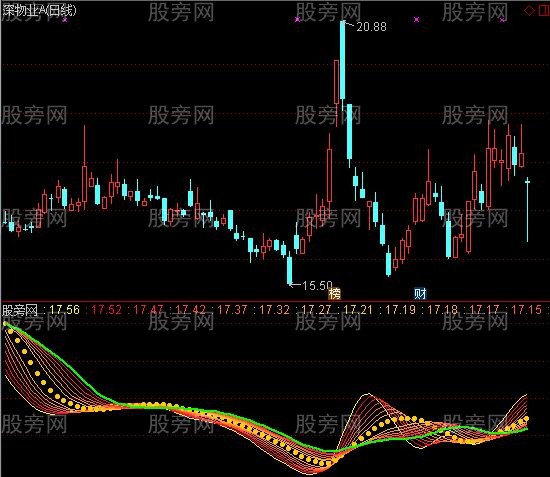Click the 股旁网 indicator name label

click(x=20, y=310)
